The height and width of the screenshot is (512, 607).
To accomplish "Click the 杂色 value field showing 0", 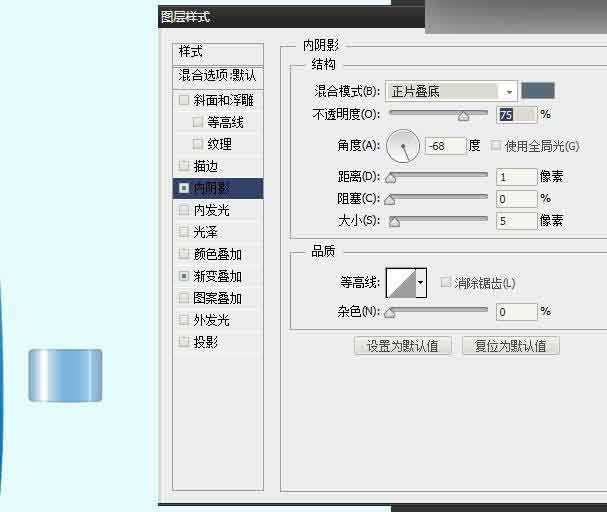I will point(516,312).
